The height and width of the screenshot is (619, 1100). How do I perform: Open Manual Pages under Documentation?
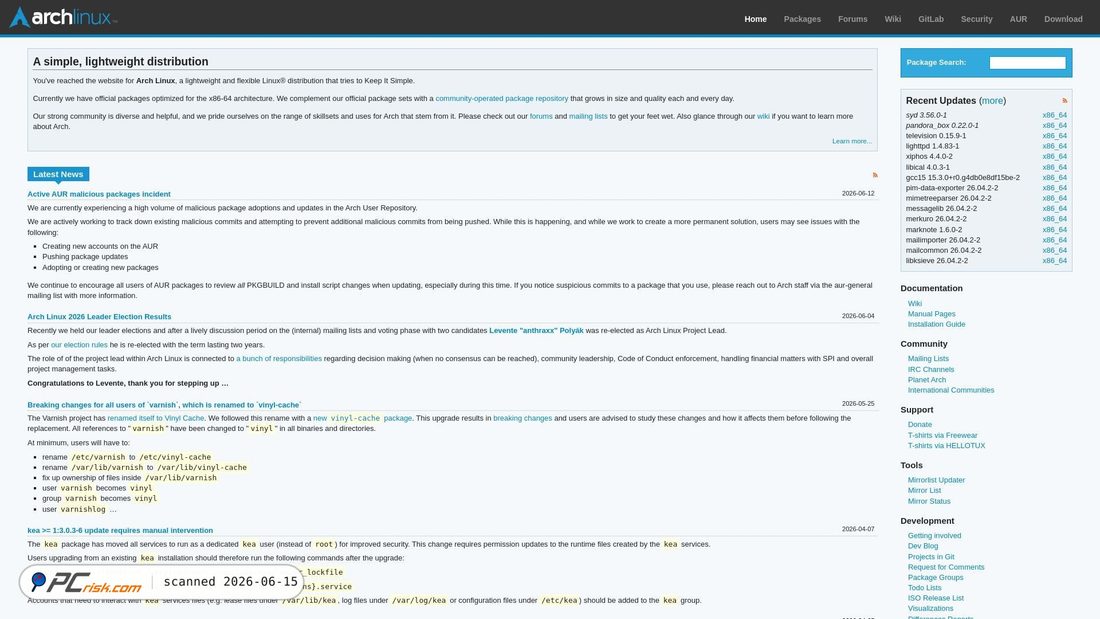[932, 314]
